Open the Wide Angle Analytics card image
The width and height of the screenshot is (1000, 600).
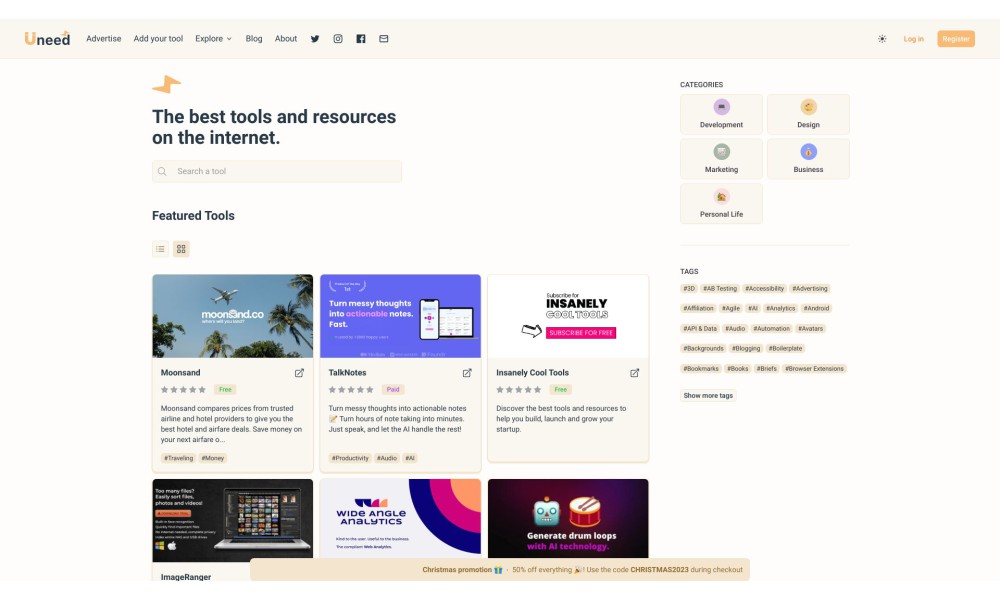click(x=401, y=519)
